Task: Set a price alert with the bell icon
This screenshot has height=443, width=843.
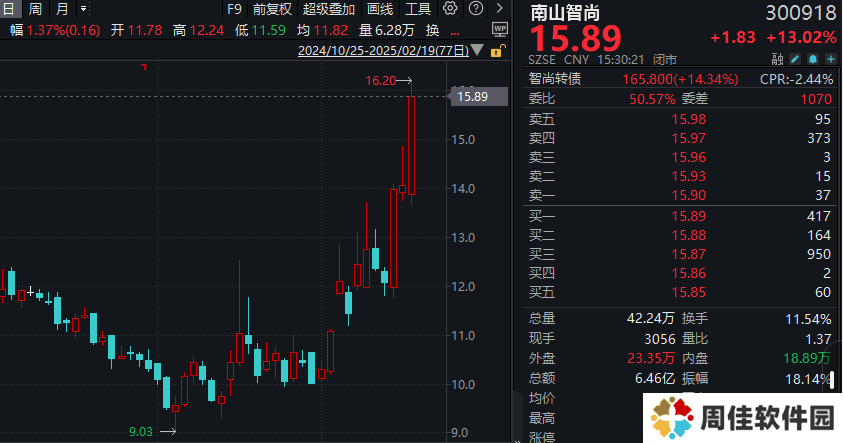Action: pos(813,59)
